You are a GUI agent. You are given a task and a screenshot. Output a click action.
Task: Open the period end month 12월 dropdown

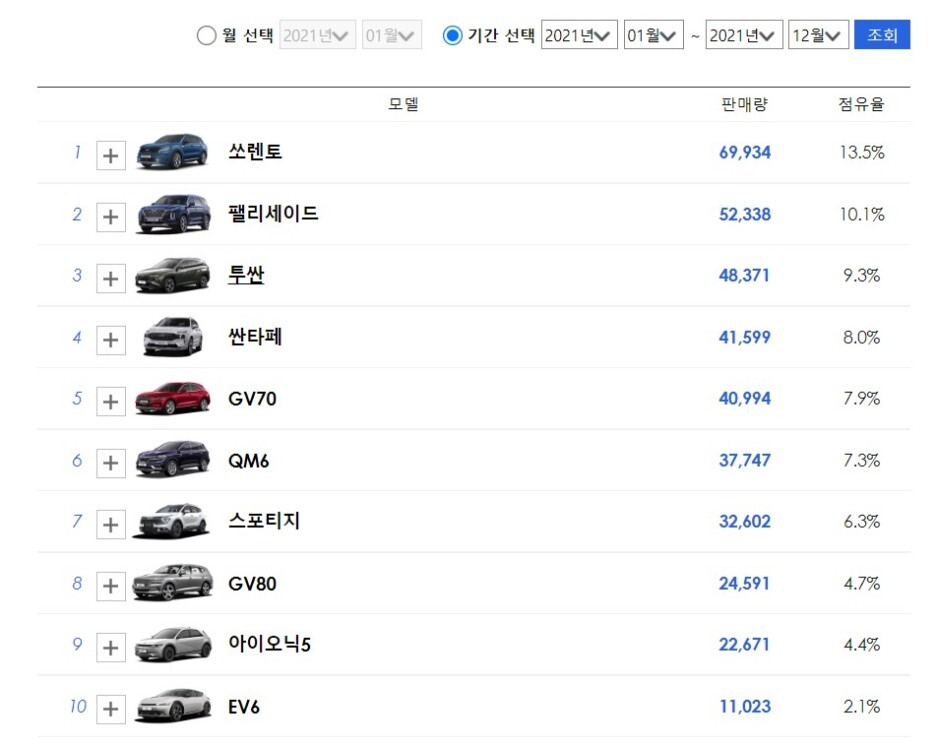click(818, 35)
